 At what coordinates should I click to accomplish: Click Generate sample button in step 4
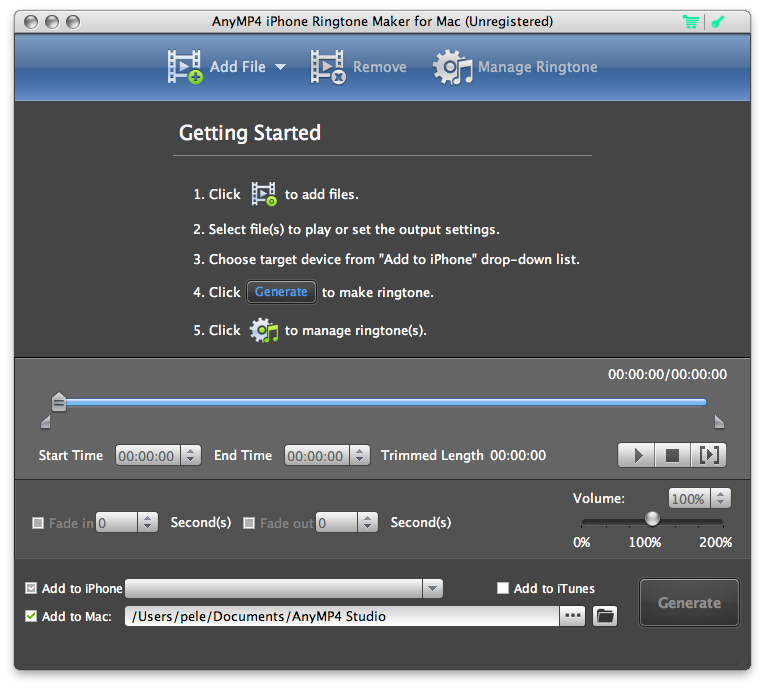281,292
